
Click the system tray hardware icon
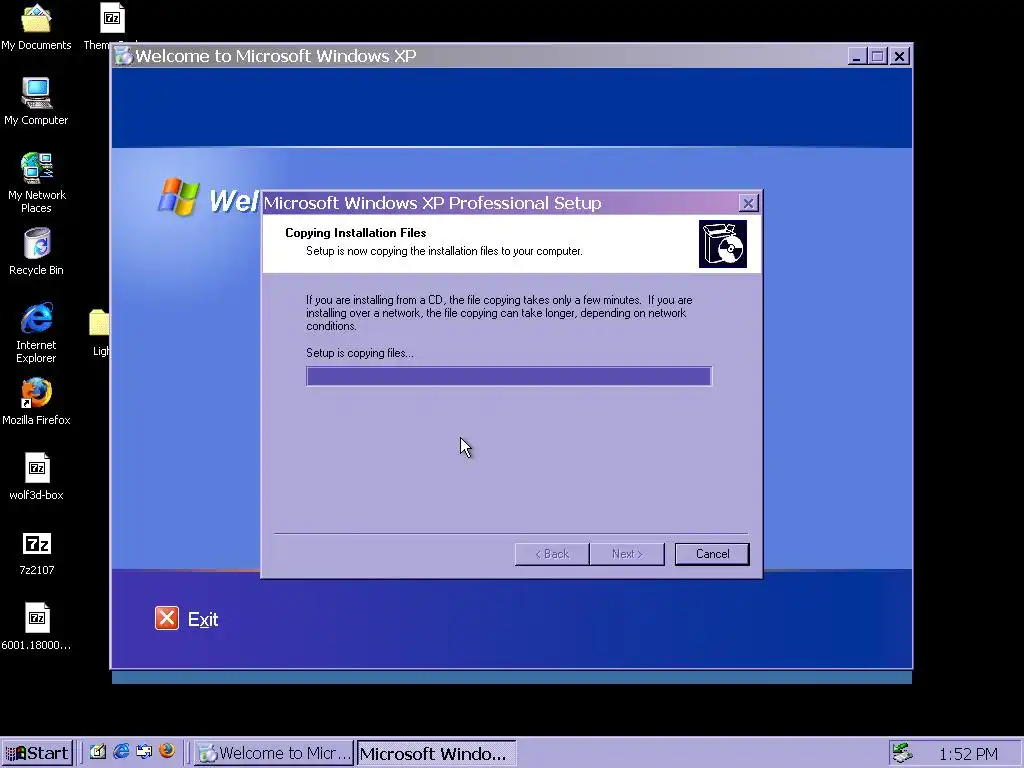click(x=902, y=752)
